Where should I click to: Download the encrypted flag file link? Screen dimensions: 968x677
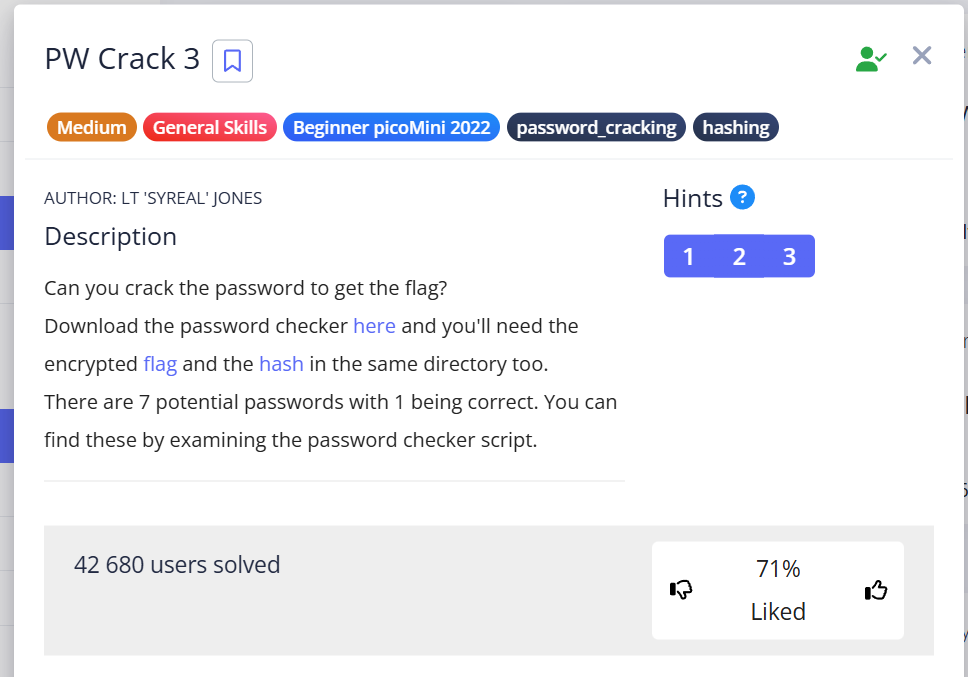(160, 364)
